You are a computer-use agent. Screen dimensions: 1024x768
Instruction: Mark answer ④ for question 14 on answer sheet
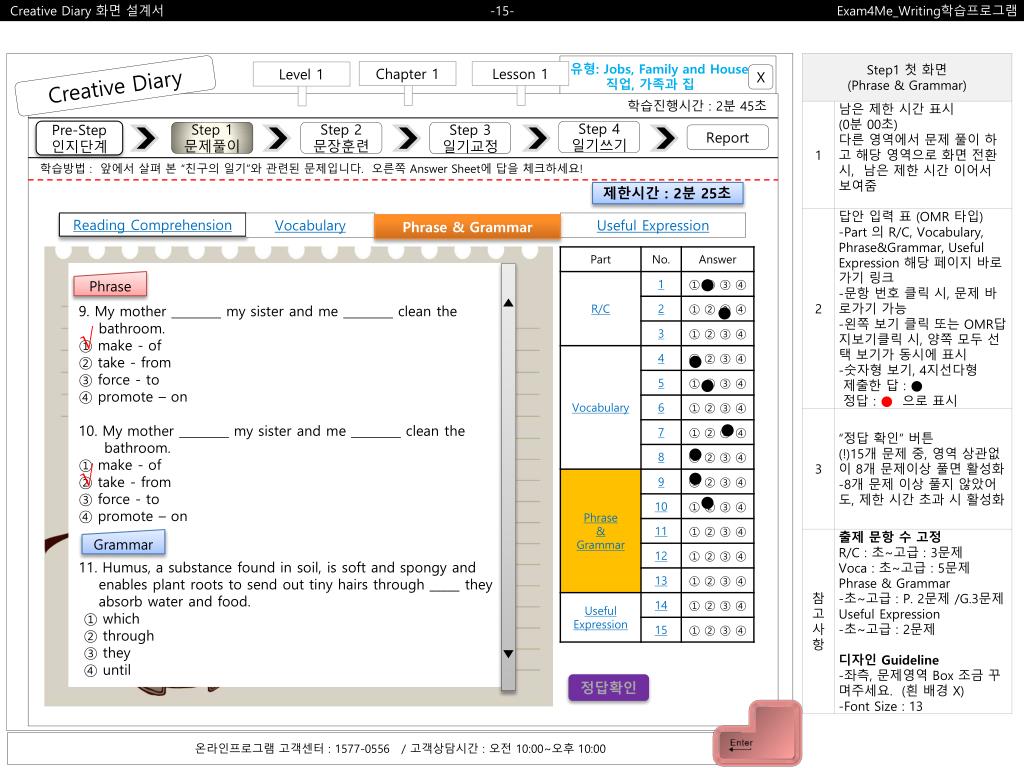pos(741,606)
